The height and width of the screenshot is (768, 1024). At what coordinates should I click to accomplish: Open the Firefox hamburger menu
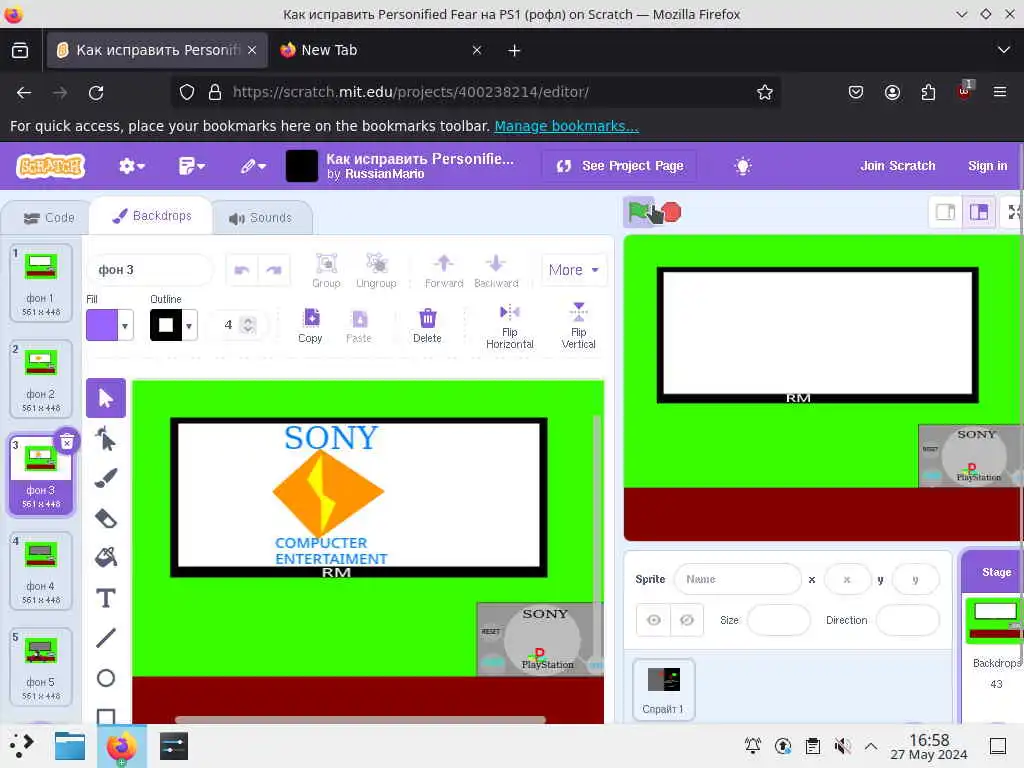(x=999, y=92)
